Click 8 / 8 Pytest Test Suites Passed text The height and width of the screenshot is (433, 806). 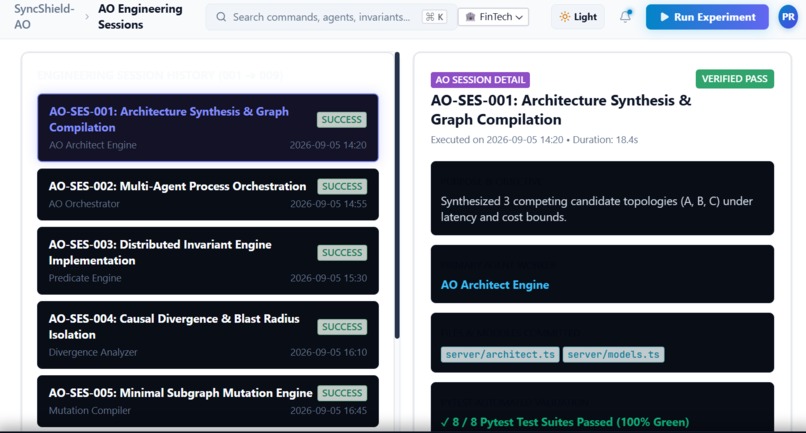click(x=565, y=422)
